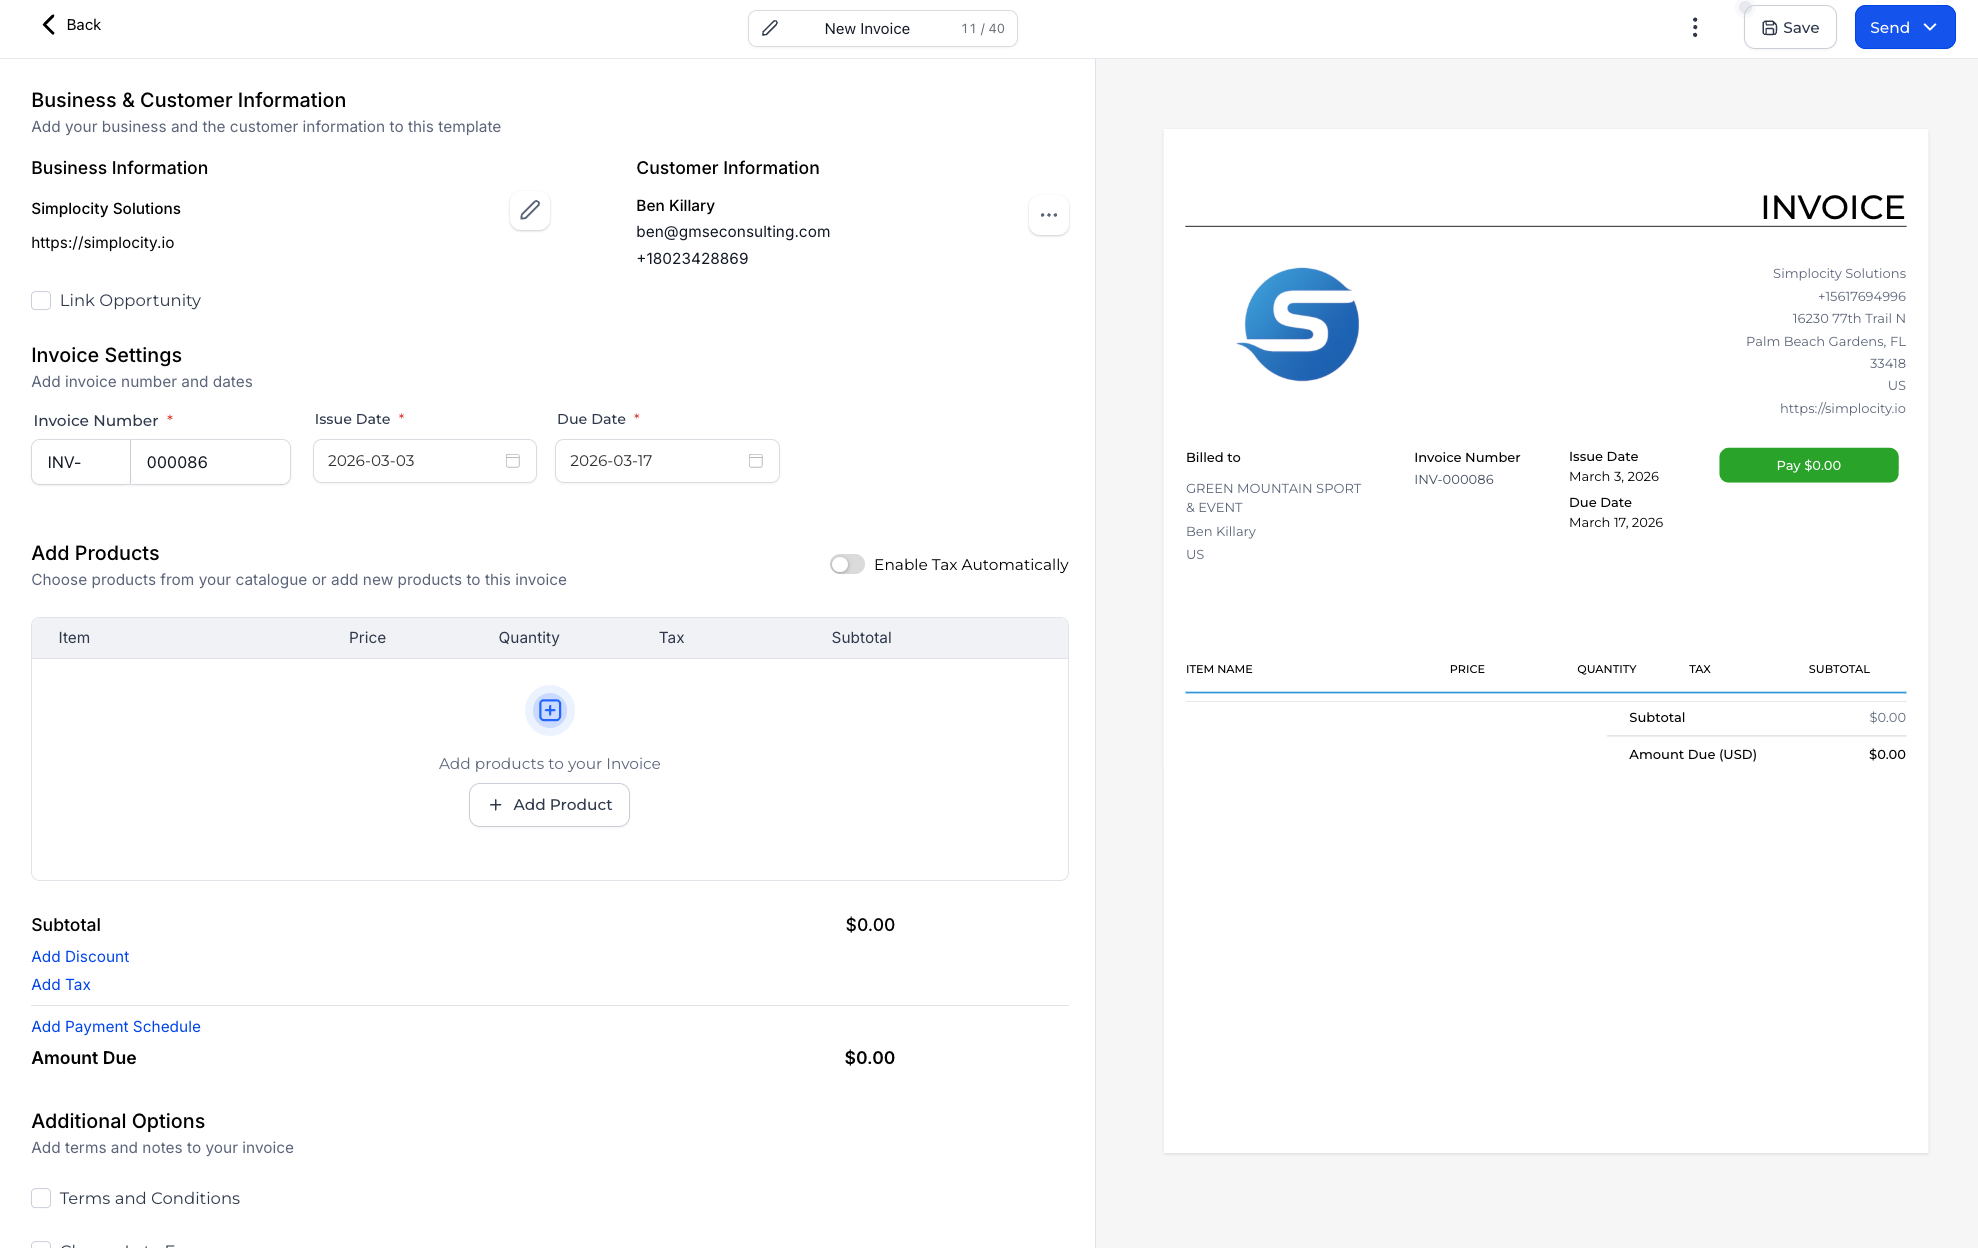Enable the Link Opportunity checkbox
The height and width of the screenshot is (1248, 1978).
41,300
